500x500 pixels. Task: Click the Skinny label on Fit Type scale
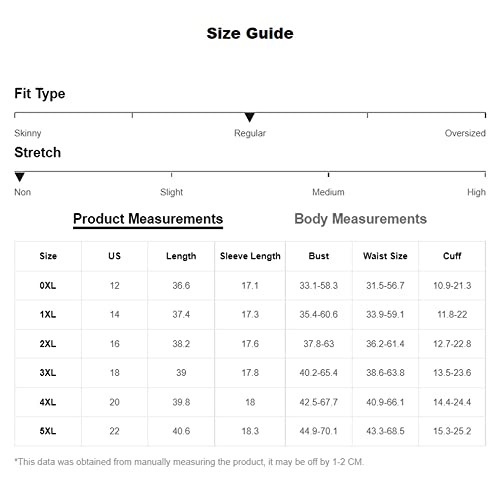[x=28, y=133]
